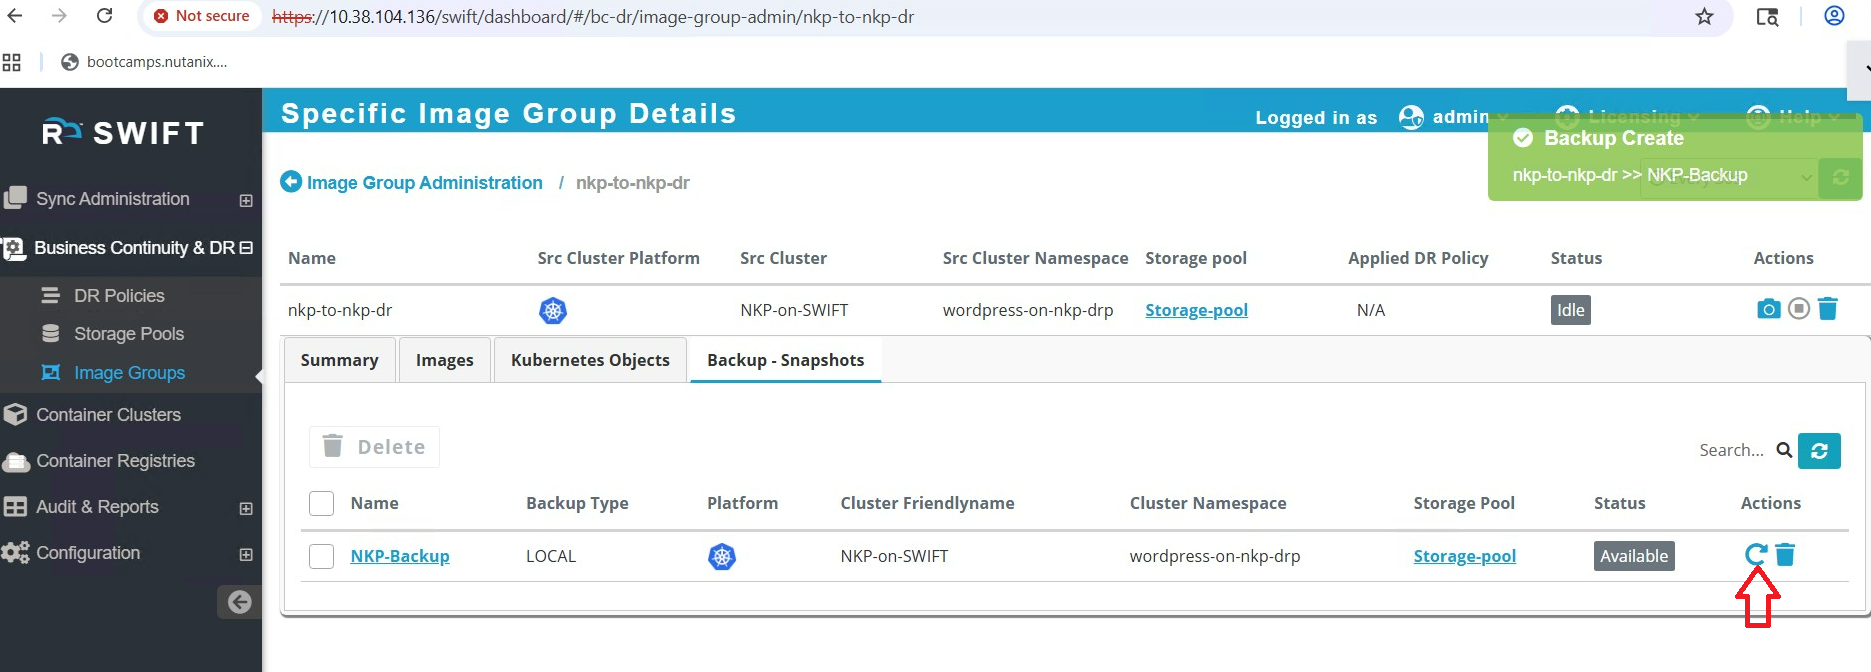Open Storage-pool link in image group row
1871x672 pixels.
(1196, 310)
